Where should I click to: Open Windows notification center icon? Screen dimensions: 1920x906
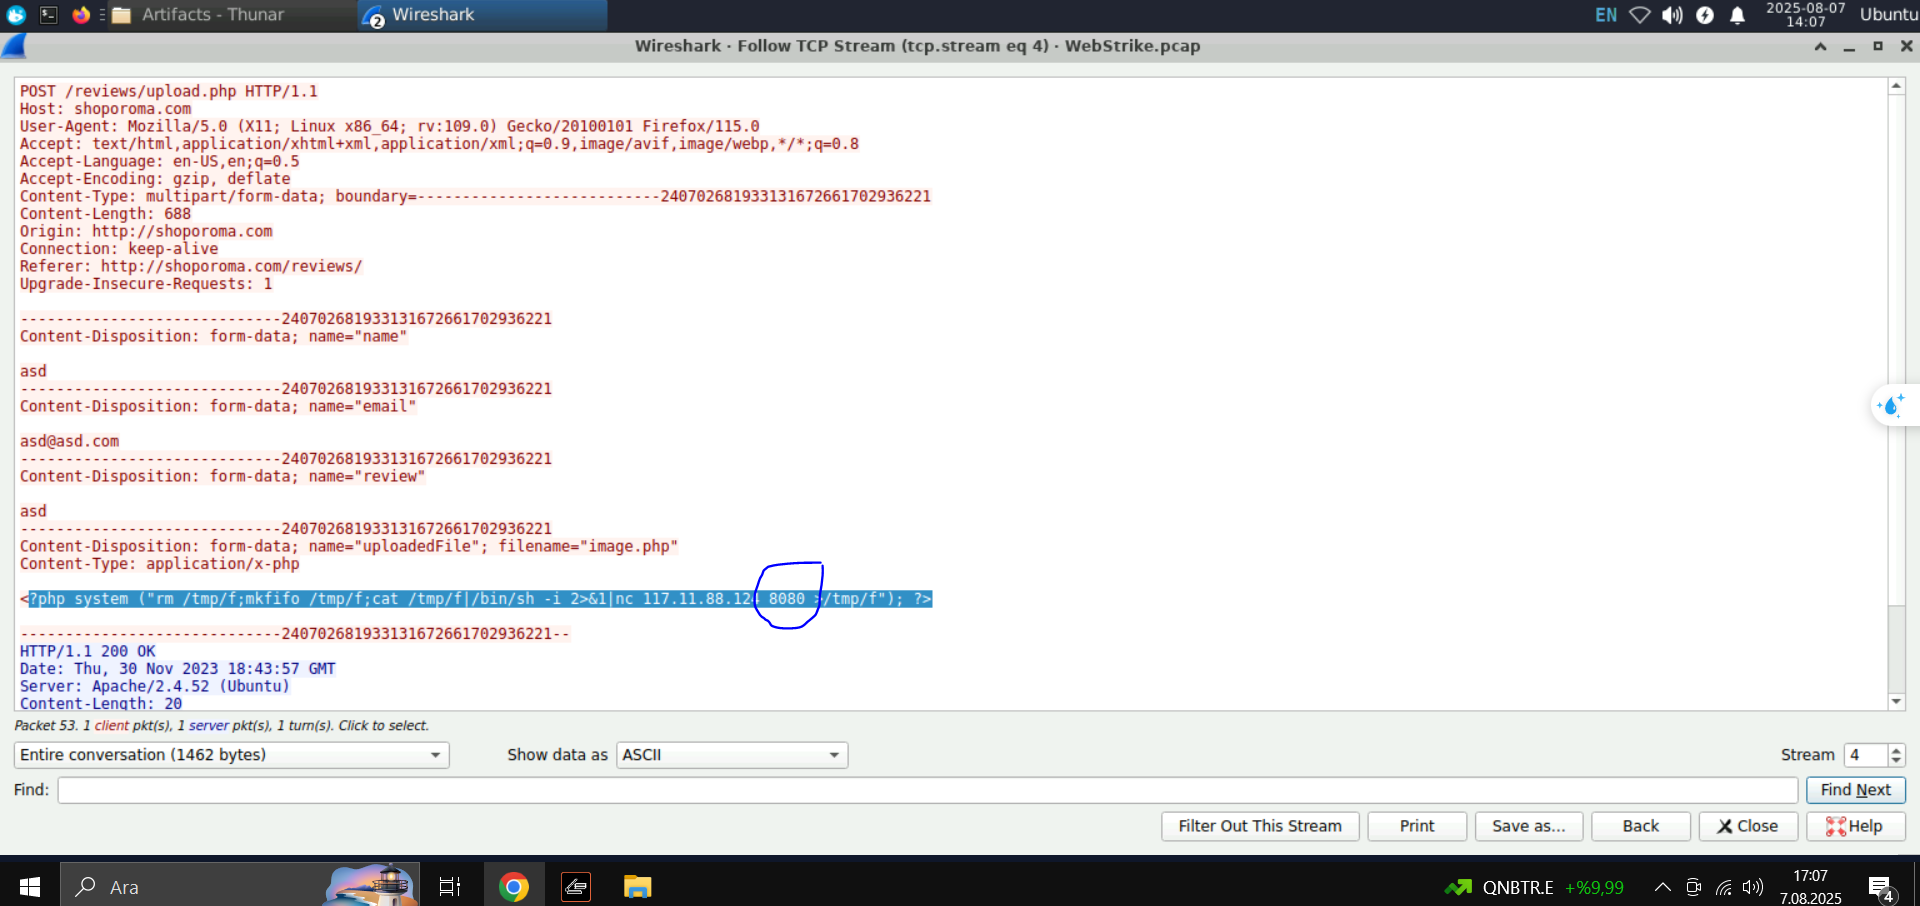click(x=1881, y=887)
